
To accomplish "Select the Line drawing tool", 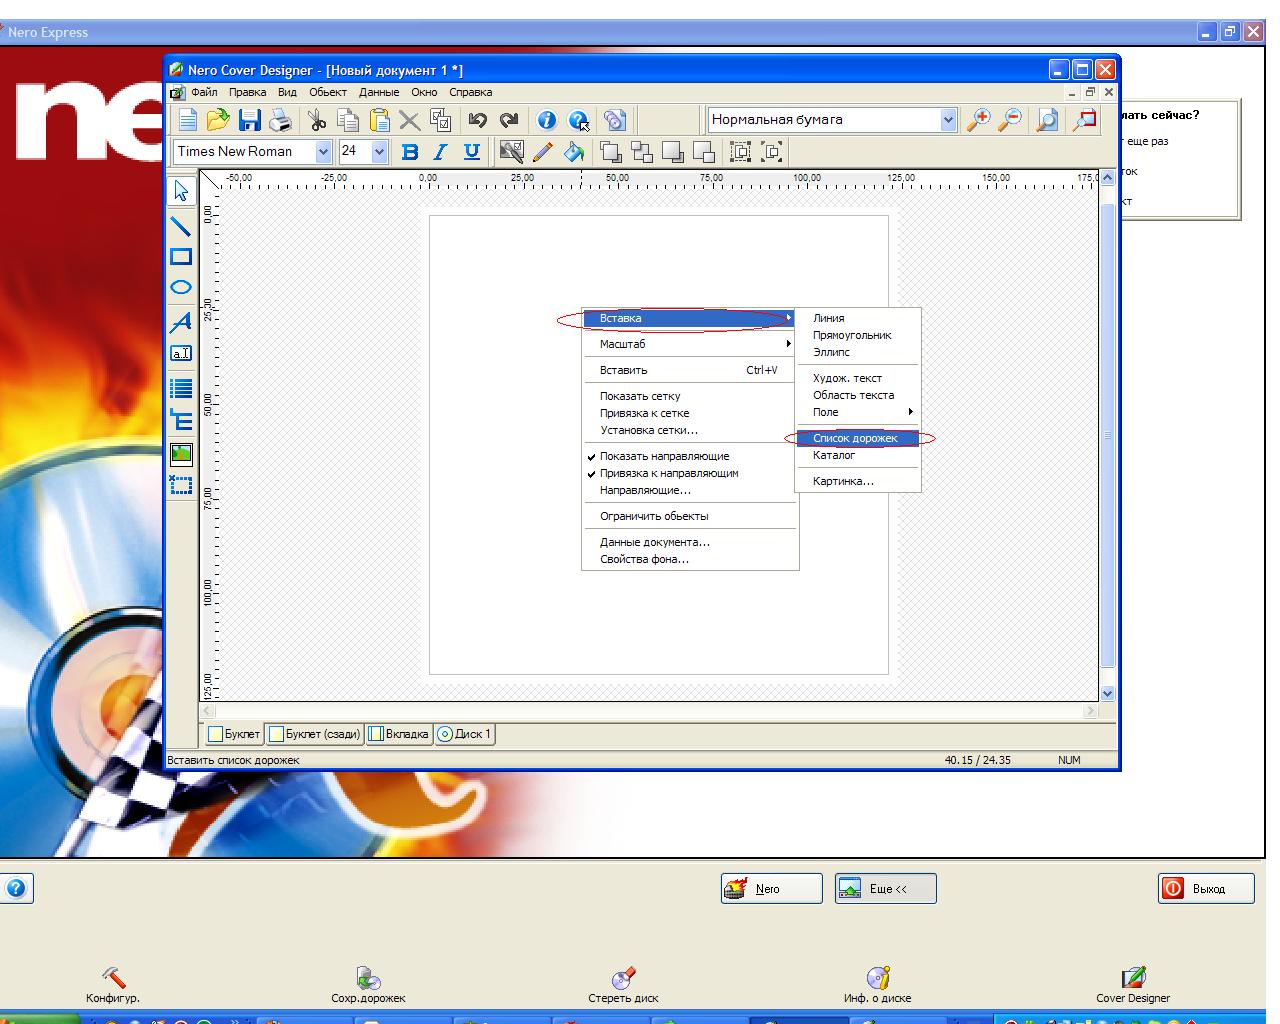I will pos(181,225).
